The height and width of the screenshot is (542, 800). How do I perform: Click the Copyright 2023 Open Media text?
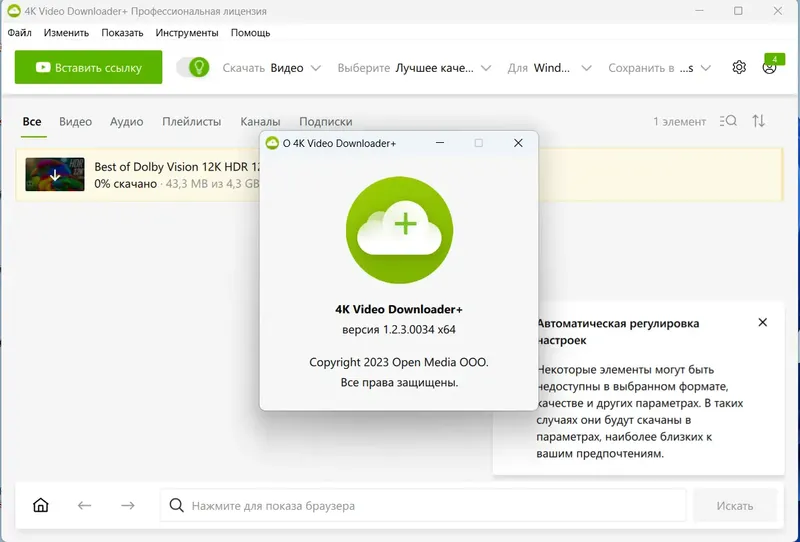(x=399, y=362)
